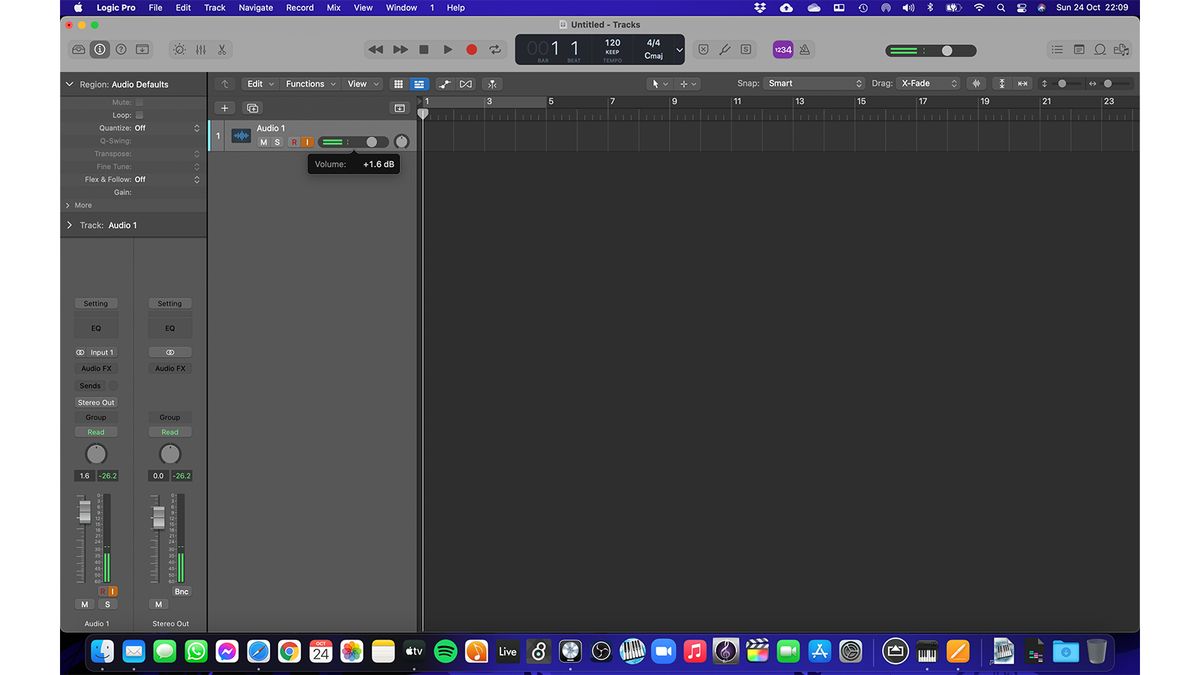This screenshot has width=1200, height=675.
Task: Open the Note Pads panel
Action: coord(1079,49)
